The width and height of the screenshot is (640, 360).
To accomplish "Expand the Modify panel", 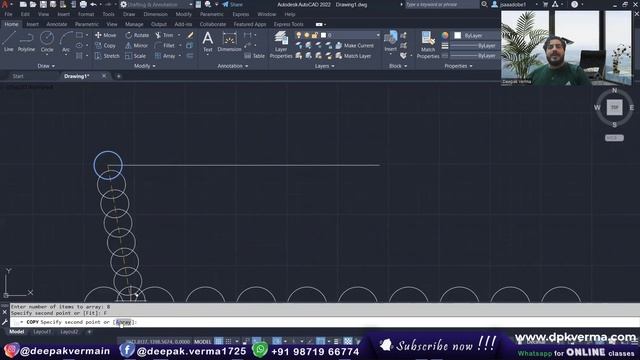I will coord(144,66).
